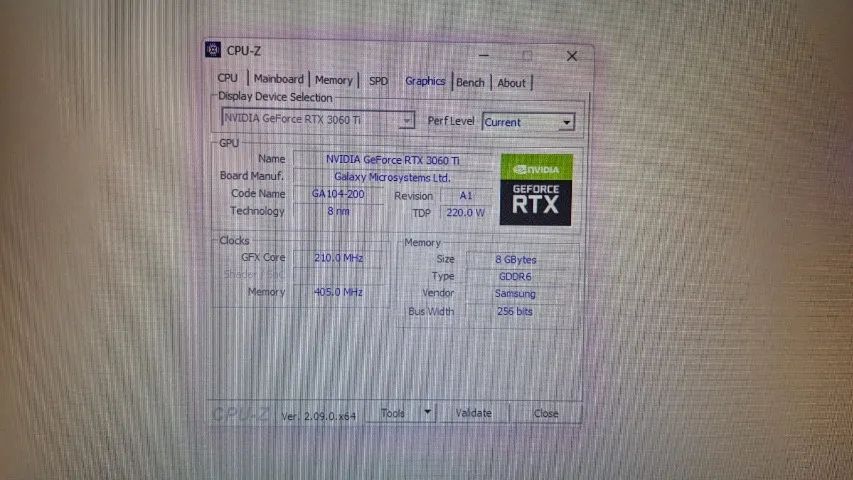This screenshot has width=853, height=480.
Task: Click the A1 revision value
Action: (466, 195)
